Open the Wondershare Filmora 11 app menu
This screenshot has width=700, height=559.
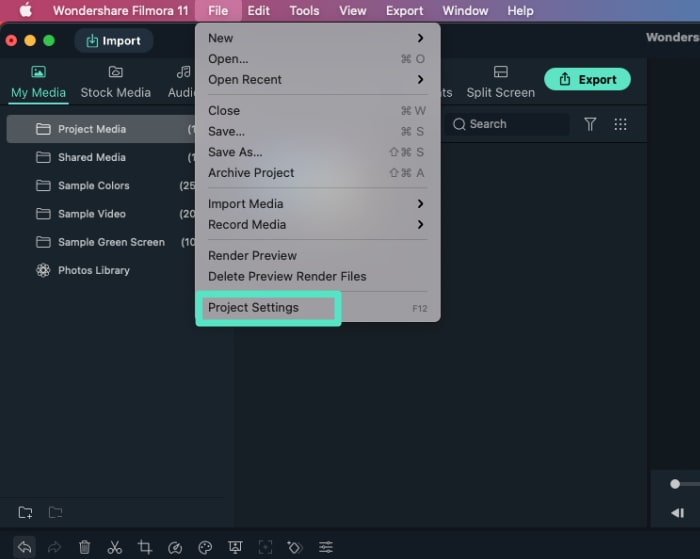(x=121, y=10)
